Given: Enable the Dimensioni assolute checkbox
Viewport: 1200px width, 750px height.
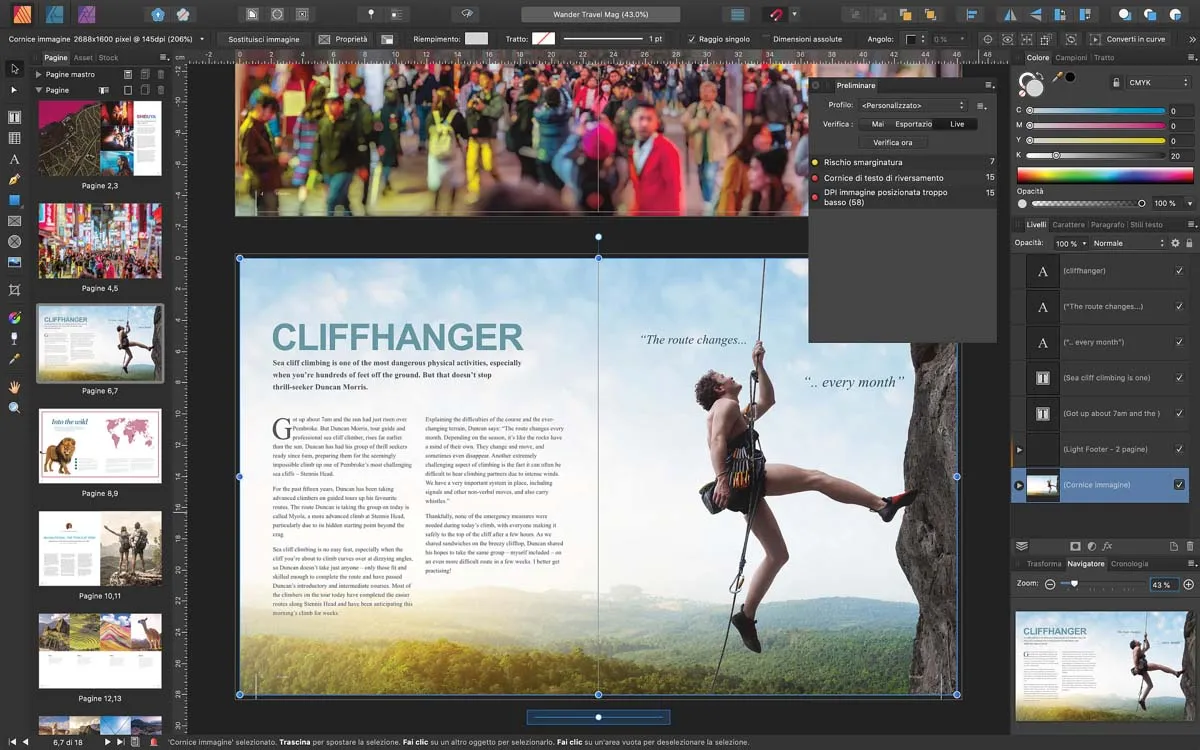Looking at the screenshot, I should tap(766, 37).
